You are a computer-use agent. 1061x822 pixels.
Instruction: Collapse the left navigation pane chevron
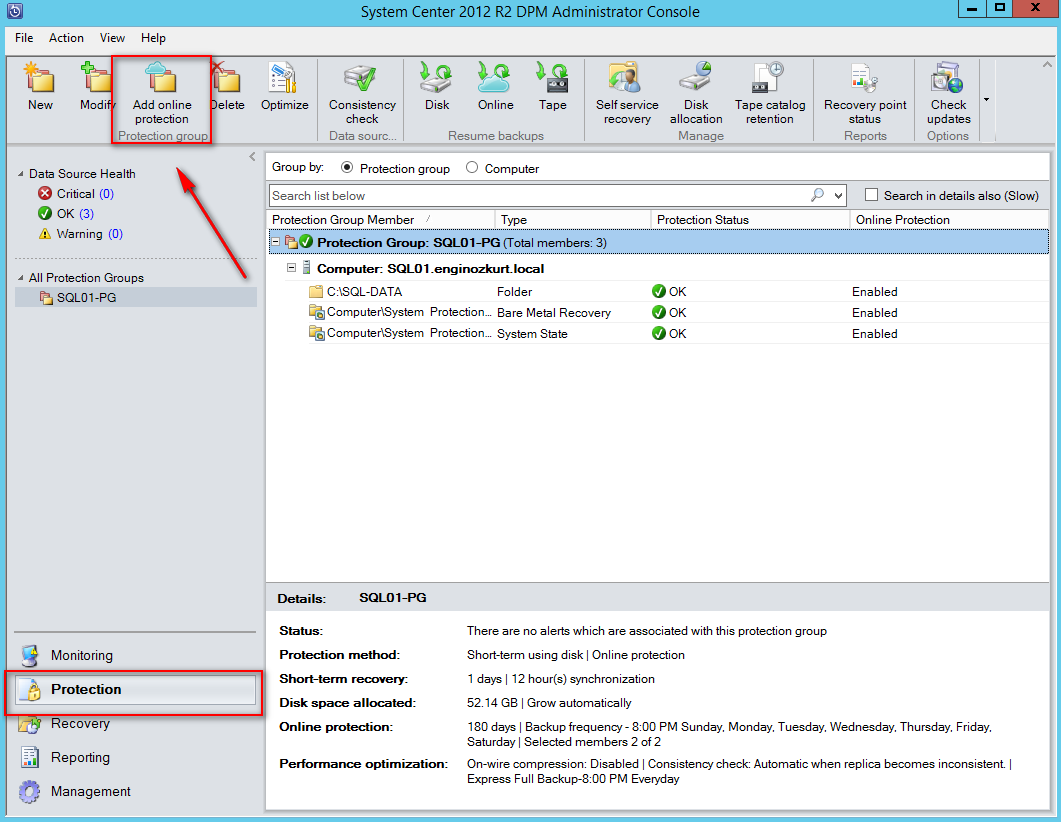252,156
